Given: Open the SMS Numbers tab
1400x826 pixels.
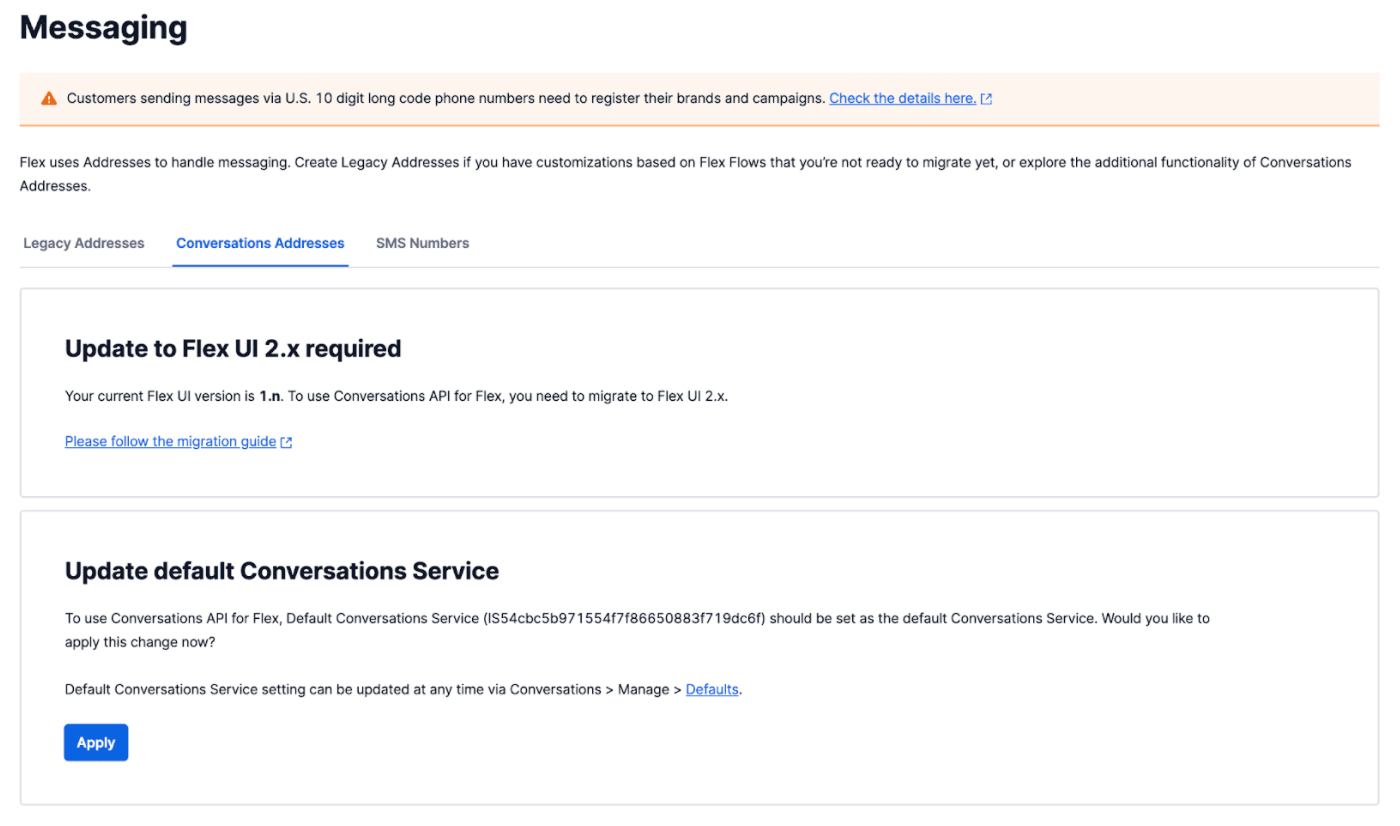Looking at the screenshot, I should pos(422,243).
